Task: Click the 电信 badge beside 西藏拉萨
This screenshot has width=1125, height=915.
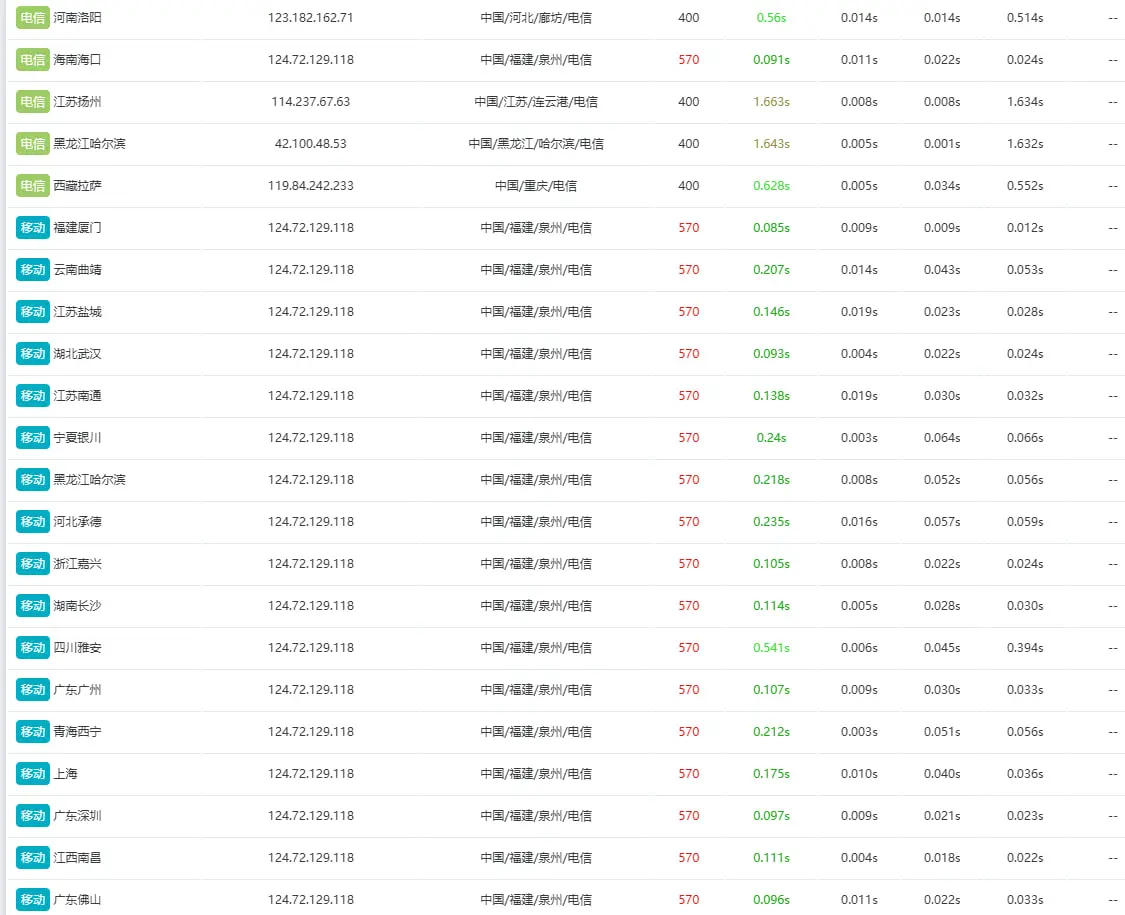Action: 33,186
